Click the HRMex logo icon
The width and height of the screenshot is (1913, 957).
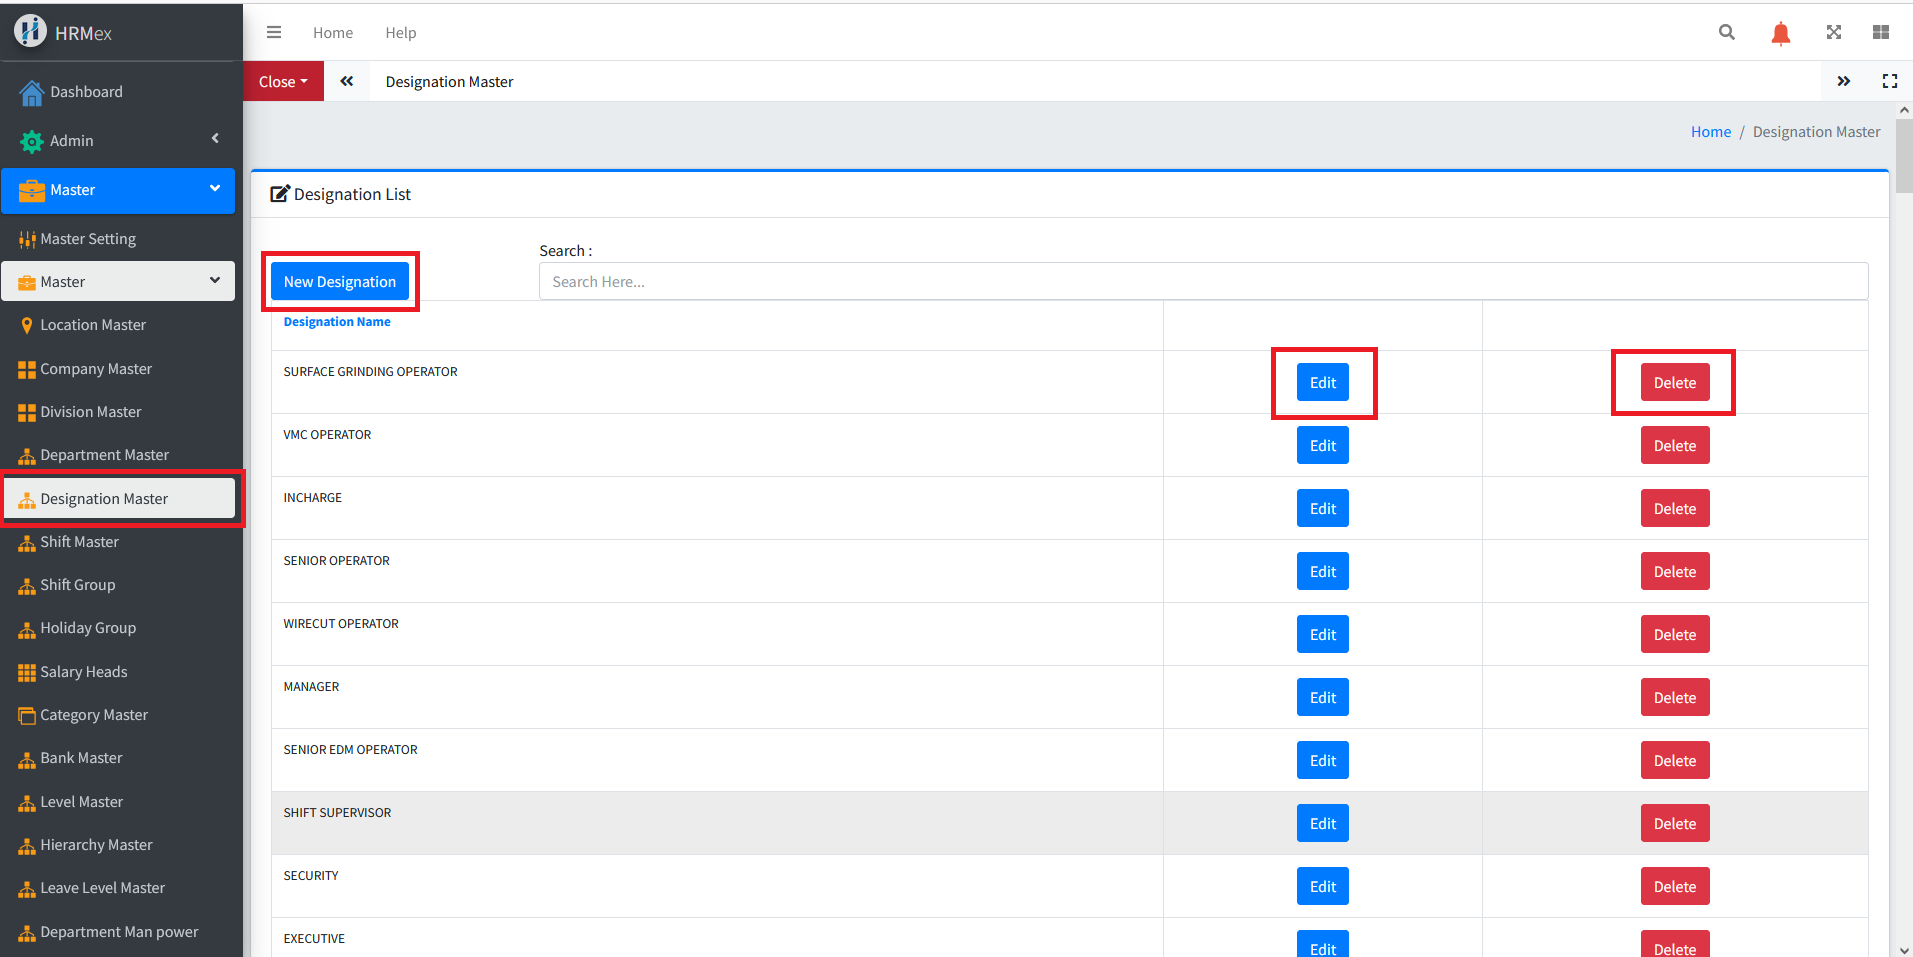coord(30,31)
